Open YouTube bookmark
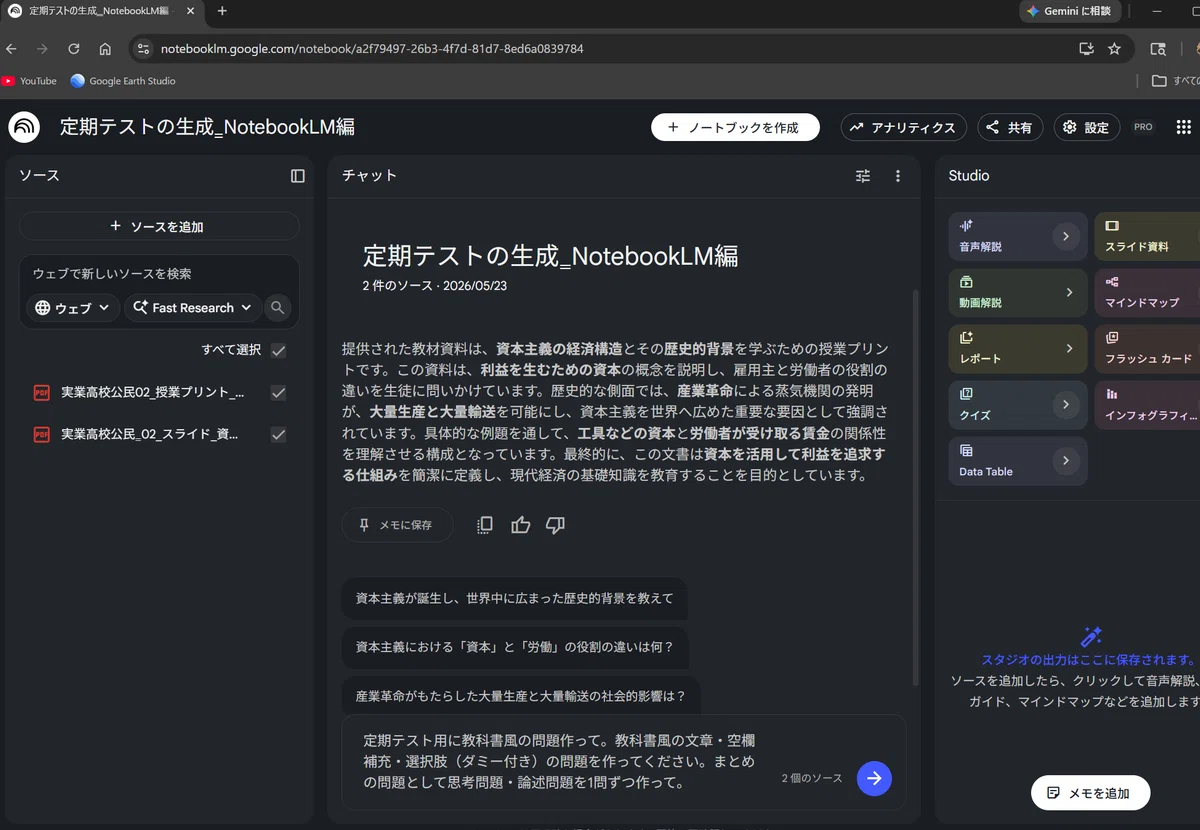This screenshot has height=830, width=1200. pos(29,81)
